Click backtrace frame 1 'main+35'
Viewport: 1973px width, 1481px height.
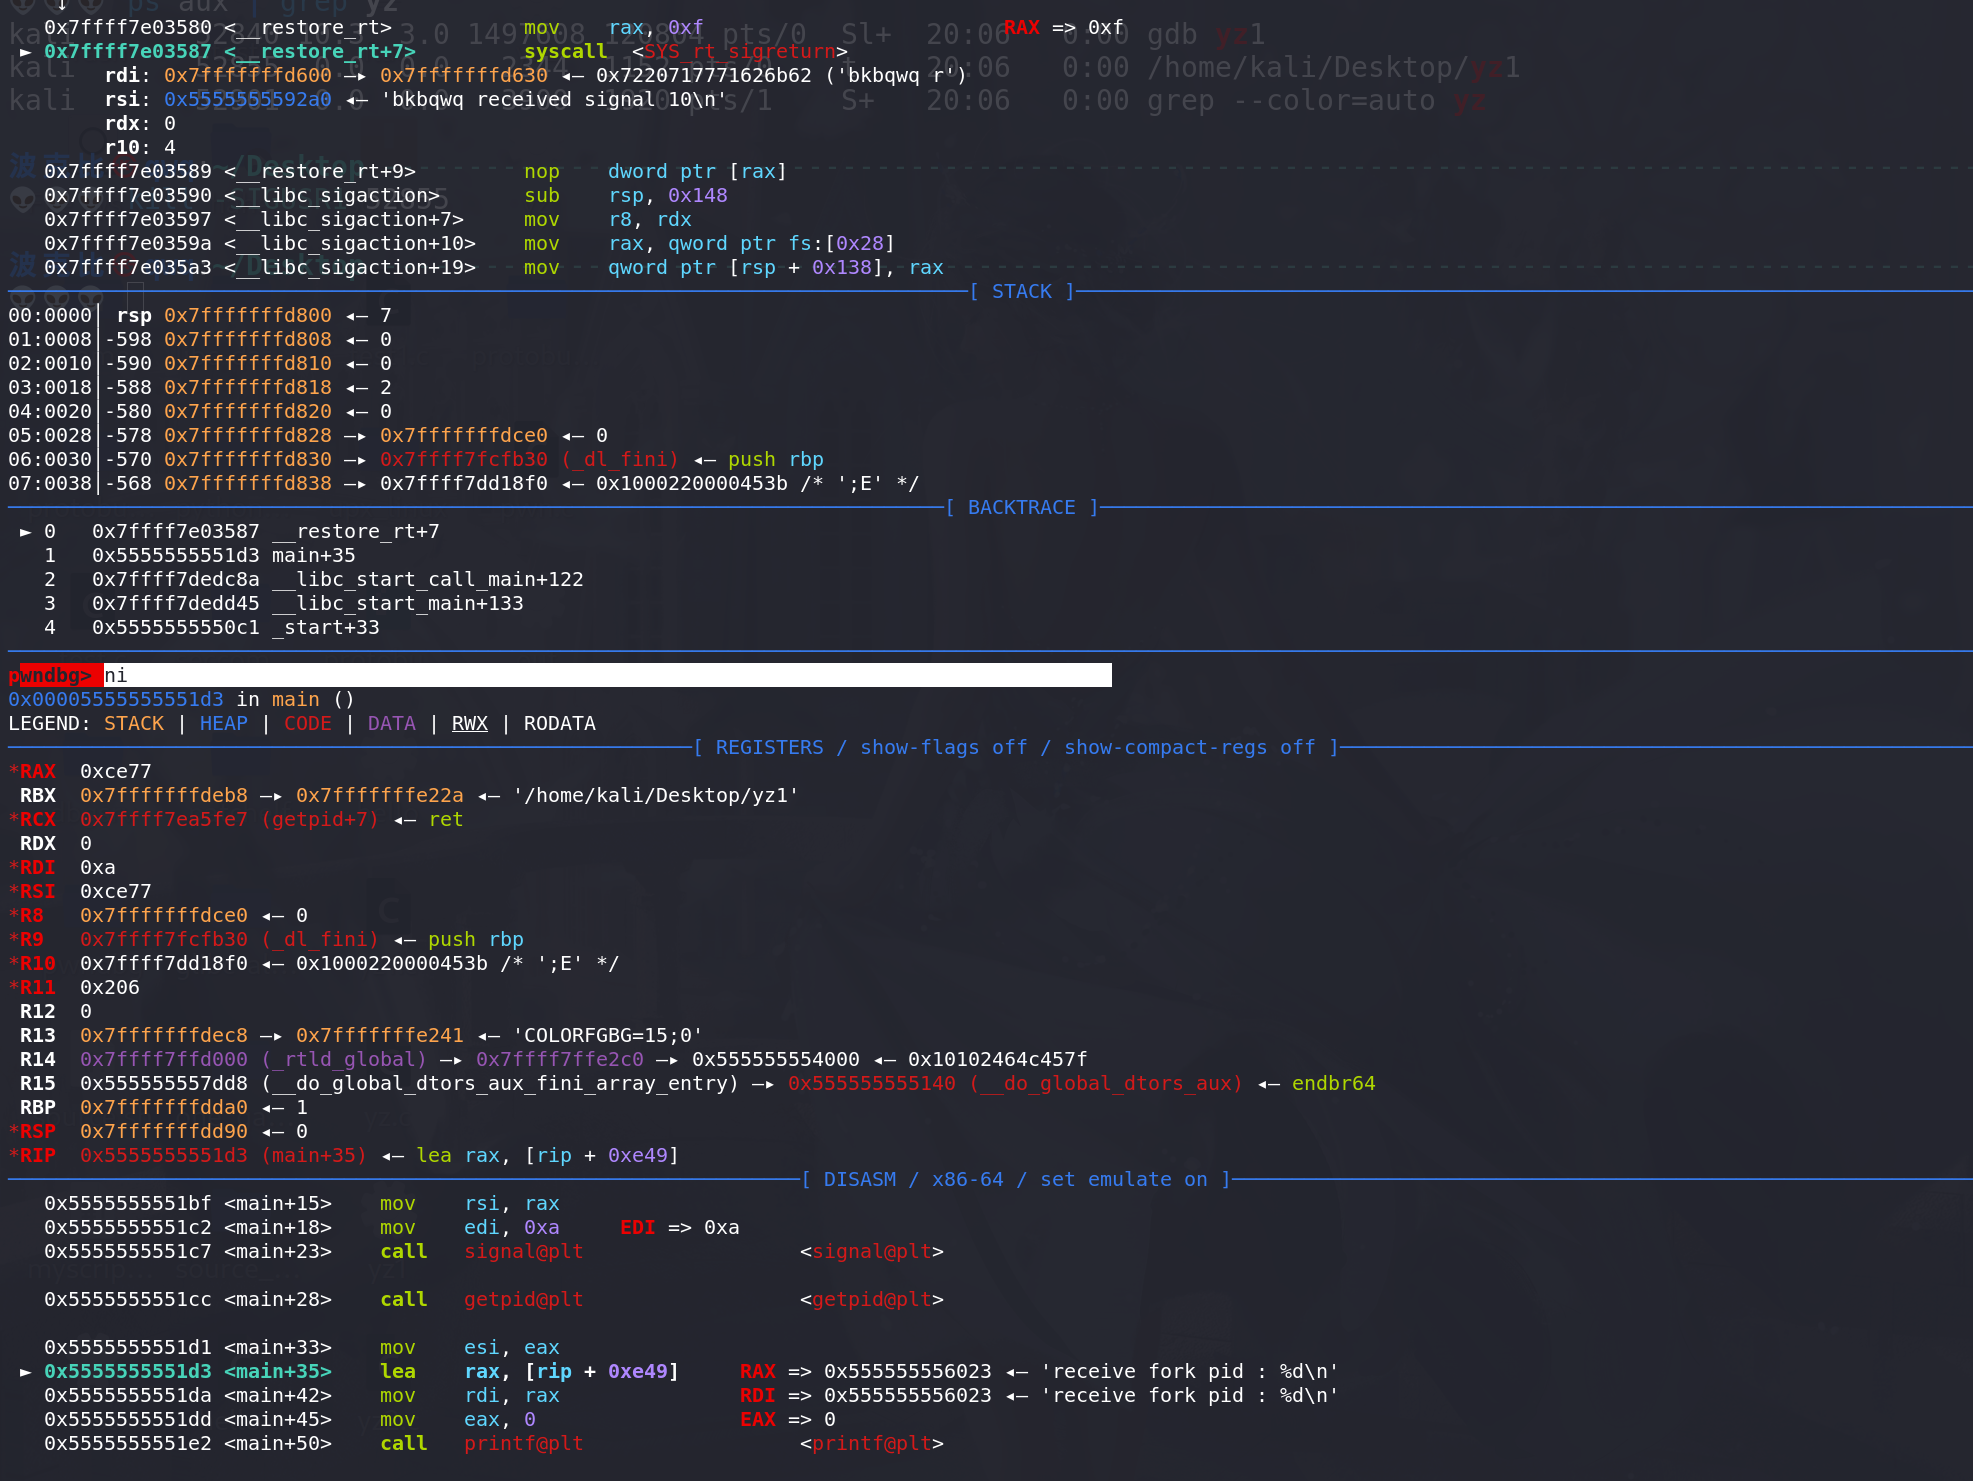[314, 555]
